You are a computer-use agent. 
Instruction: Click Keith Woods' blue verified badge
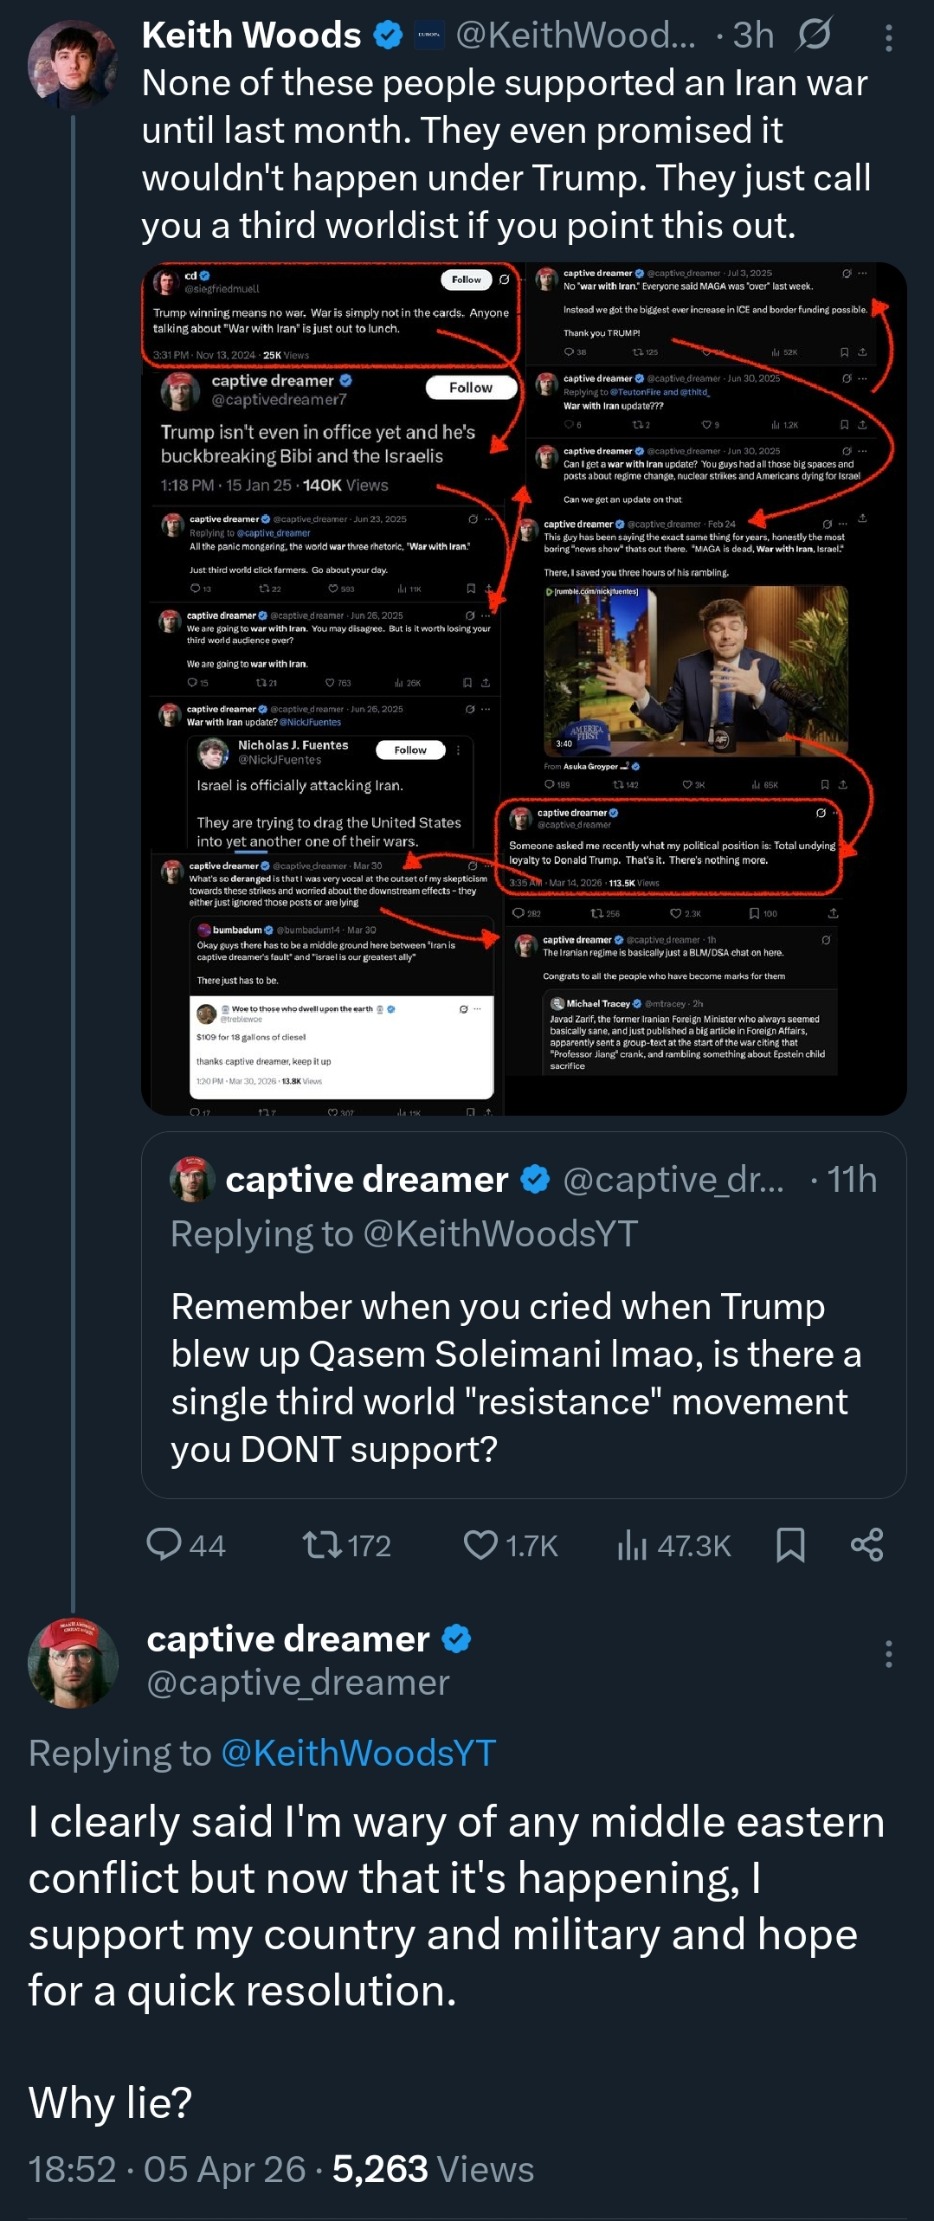pos(388,36)
